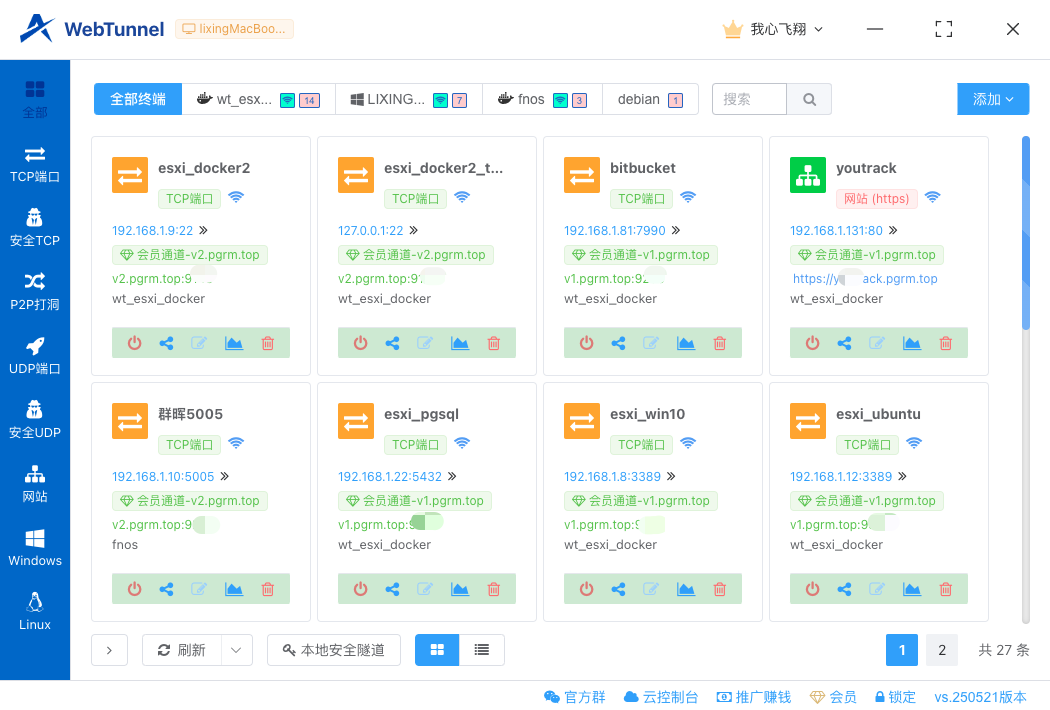Click the 搜索 input field
This screenshot has height=710, width=1050.
(x=749, y=99)
